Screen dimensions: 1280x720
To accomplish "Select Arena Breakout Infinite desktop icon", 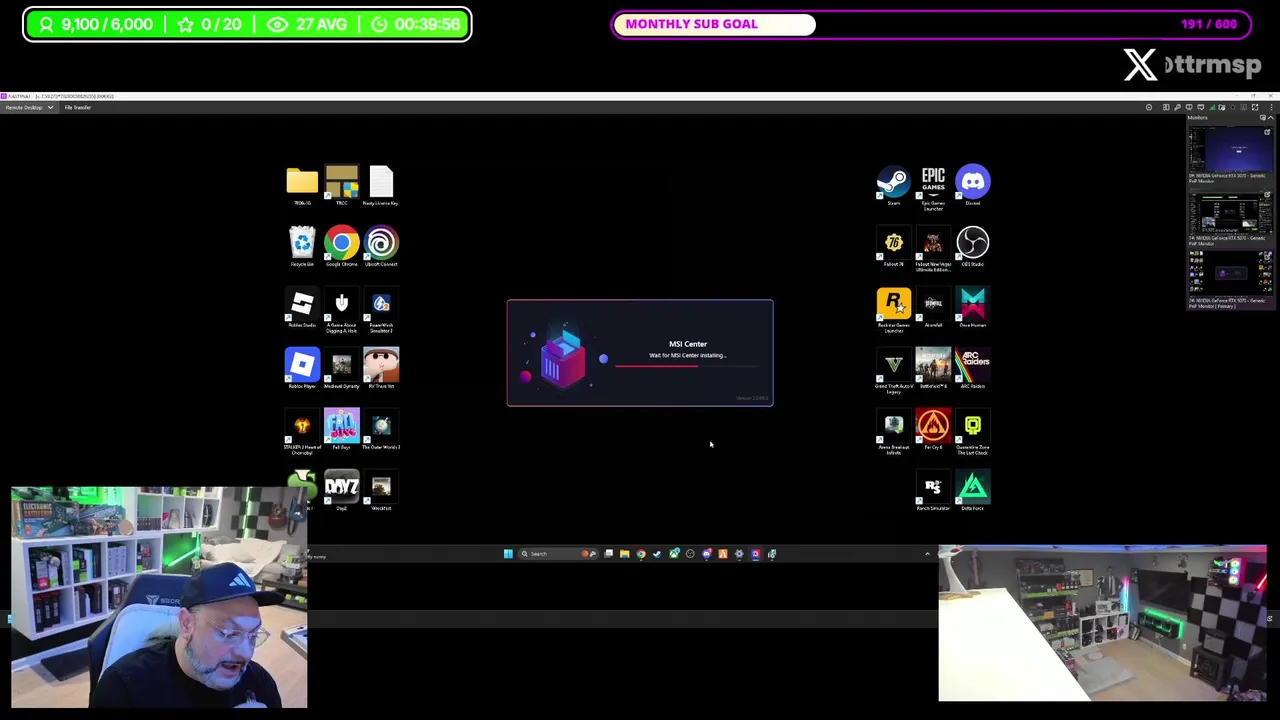I will click(x=893, y=432).
